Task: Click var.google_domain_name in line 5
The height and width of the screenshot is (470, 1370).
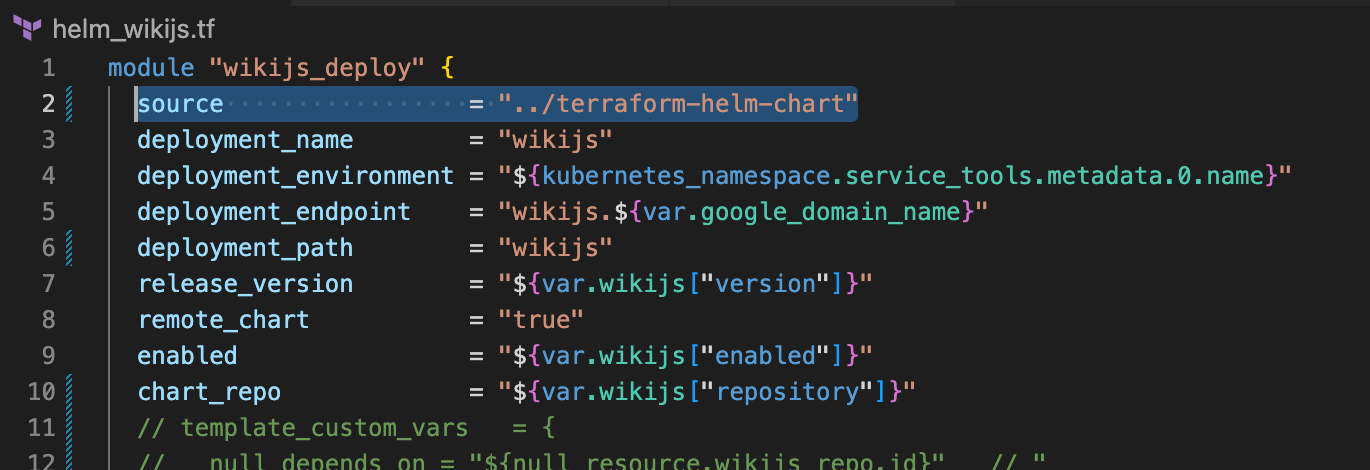Action: click(x=802, y=212)
